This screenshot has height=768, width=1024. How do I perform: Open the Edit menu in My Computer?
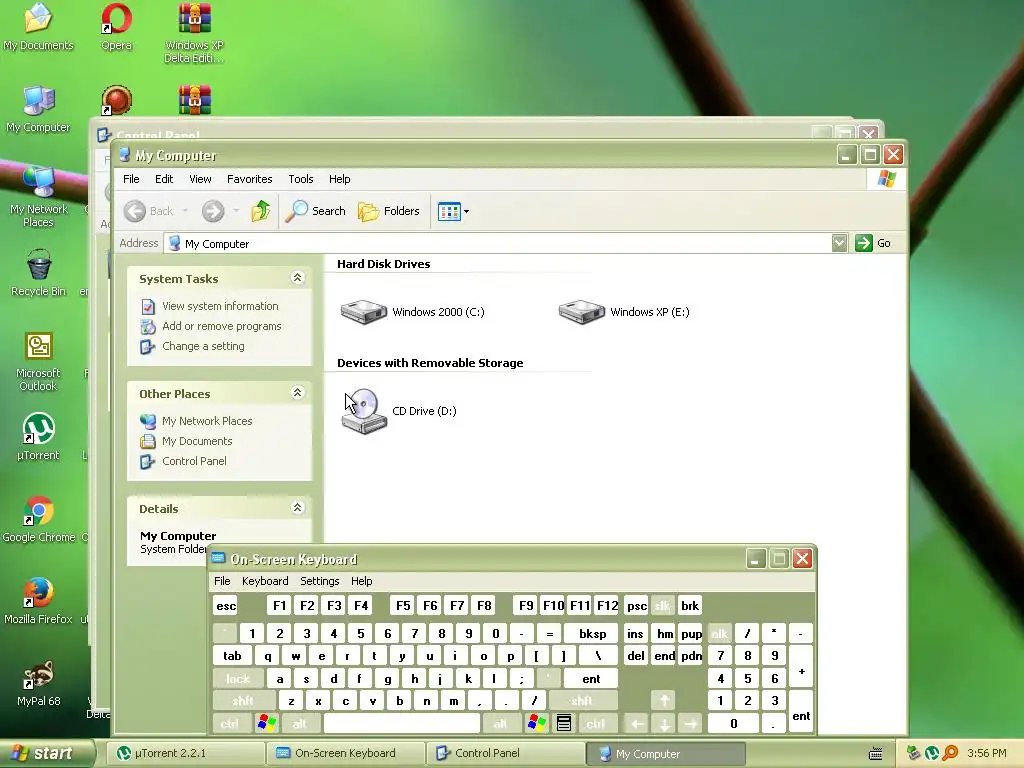click(164, 179)
